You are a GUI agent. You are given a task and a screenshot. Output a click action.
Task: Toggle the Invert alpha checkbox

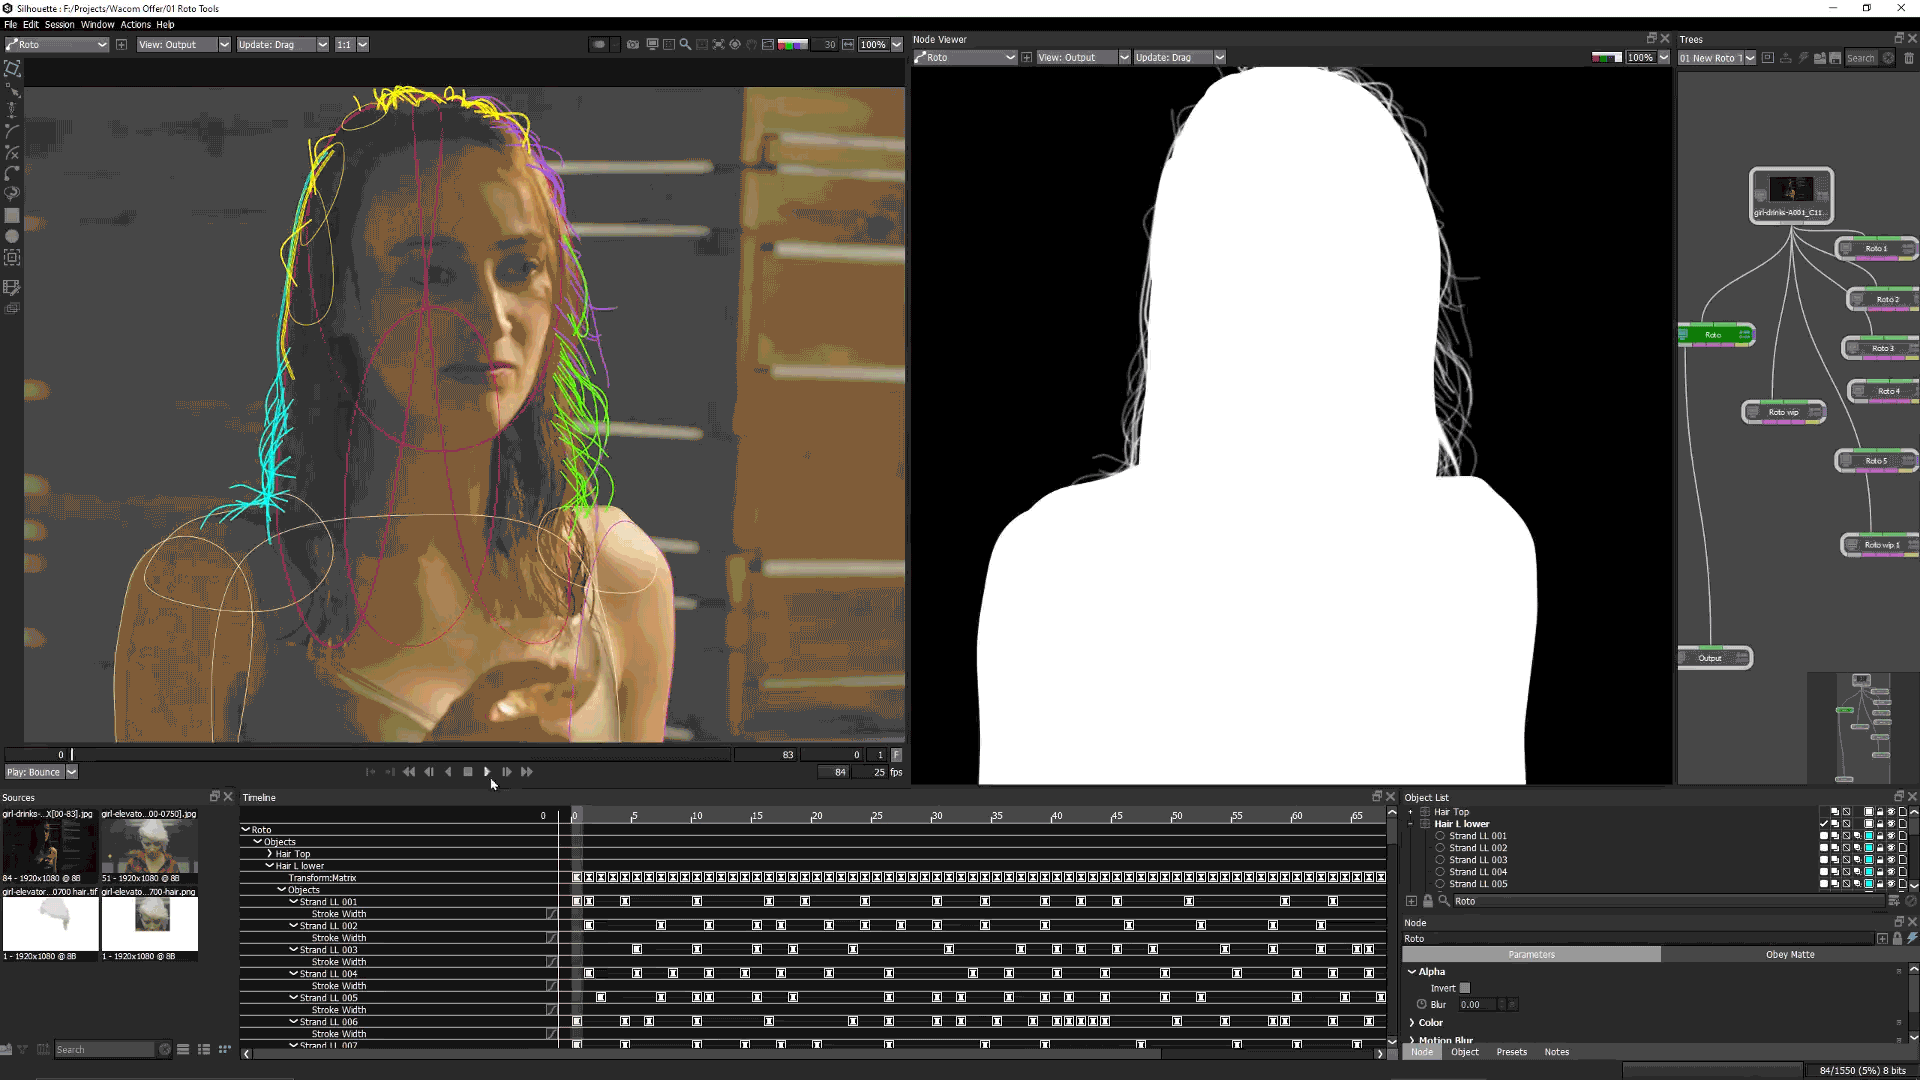pyautogui.click(x=1465, y=988)
